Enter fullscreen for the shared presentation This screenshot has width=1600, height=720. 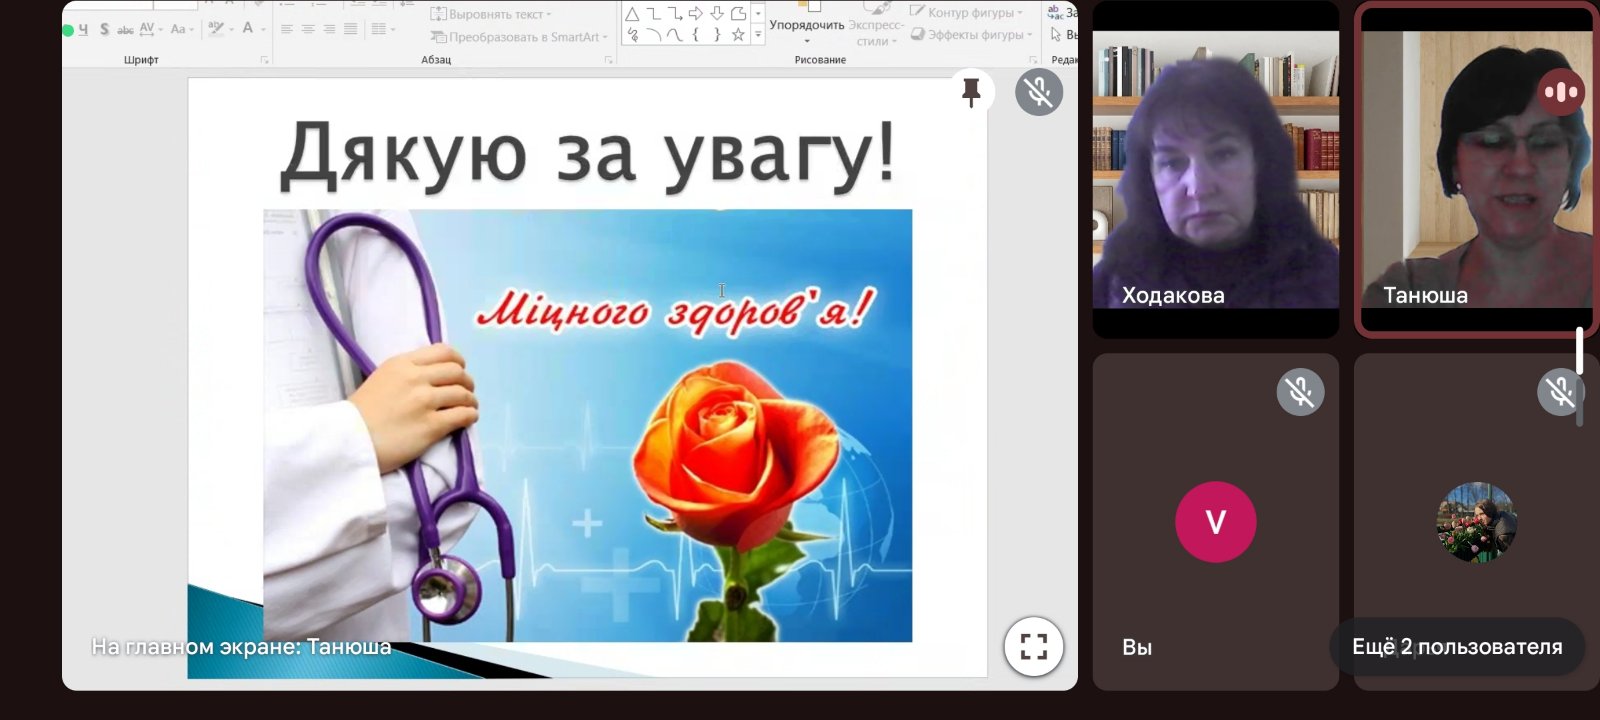click(1033, 647)
